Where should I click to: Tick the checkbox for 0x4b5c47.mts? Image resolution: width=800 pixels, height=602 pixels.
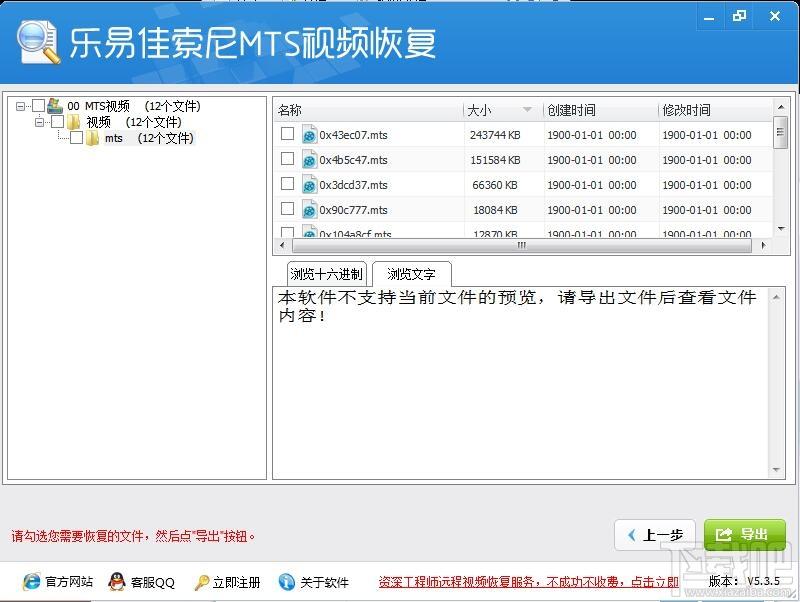pyautogui.click(x=287, y=159)
